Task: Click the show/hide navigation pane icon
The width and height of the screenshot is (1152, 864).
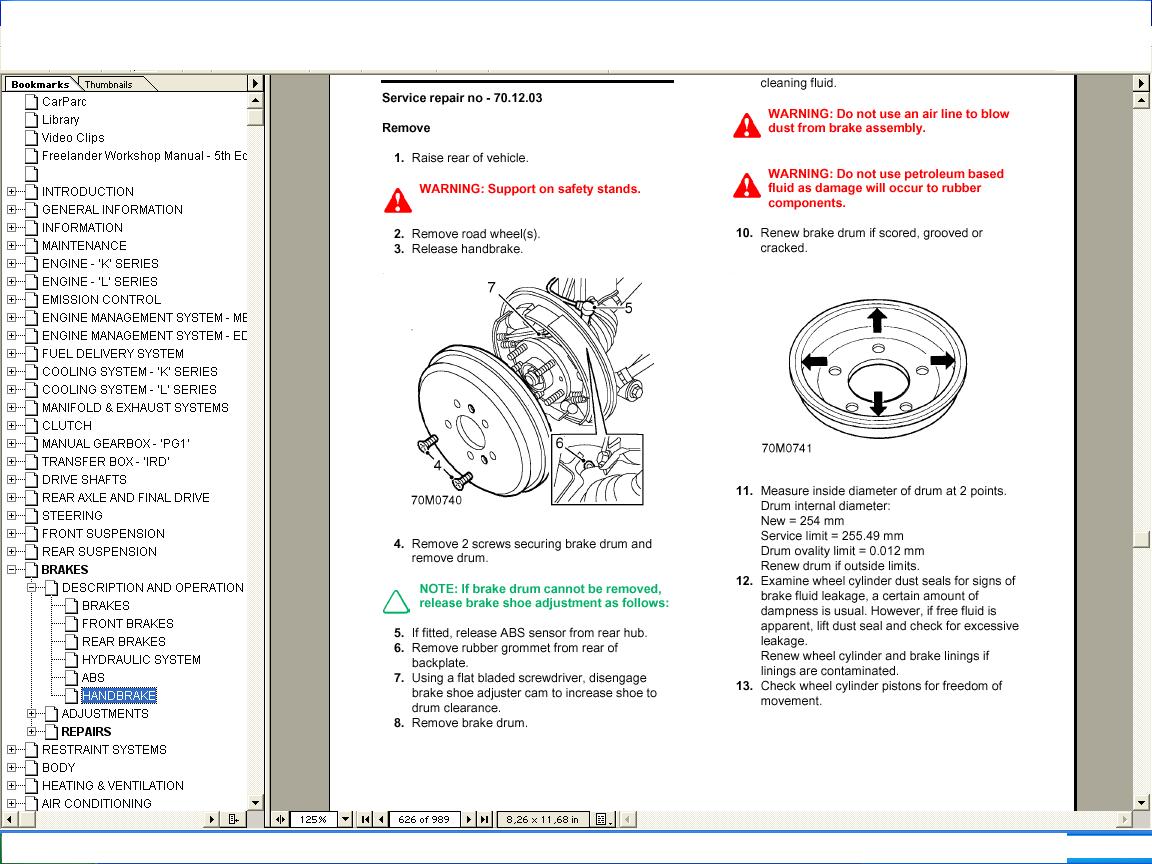Action: coord(280,819)
